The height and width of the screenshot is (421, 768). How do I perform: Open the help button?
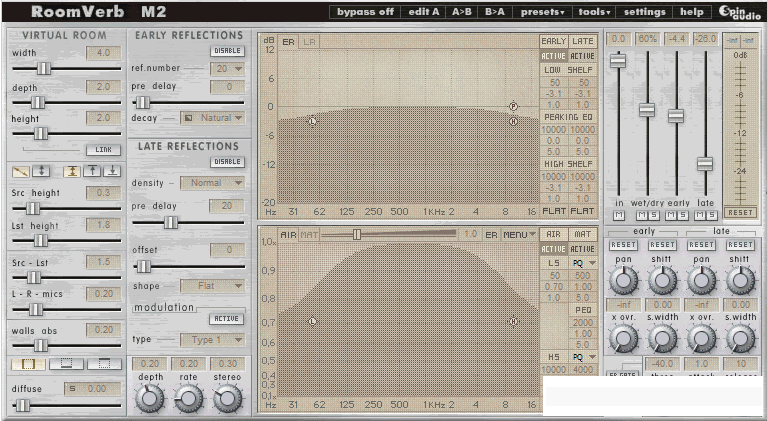(692, 12)
